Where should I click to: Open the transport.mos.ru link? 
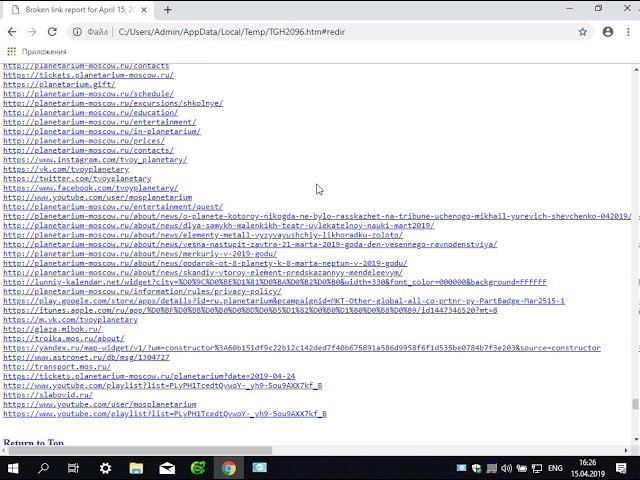pyautogui.click(x=57, y=367)
